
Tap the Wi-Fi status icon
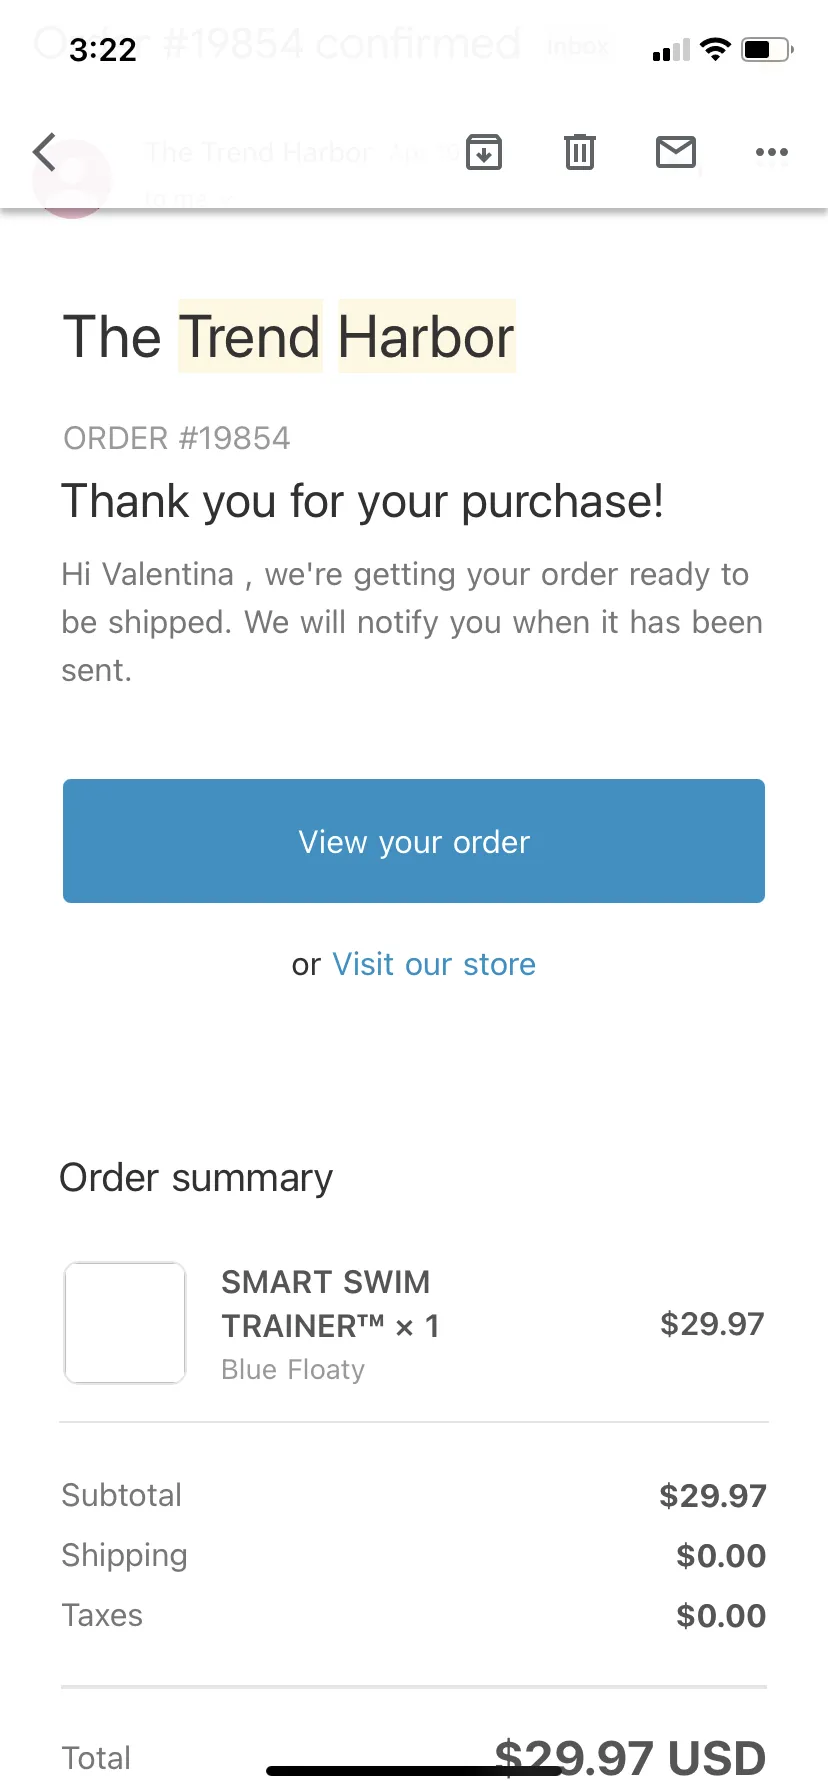point(715,48)
